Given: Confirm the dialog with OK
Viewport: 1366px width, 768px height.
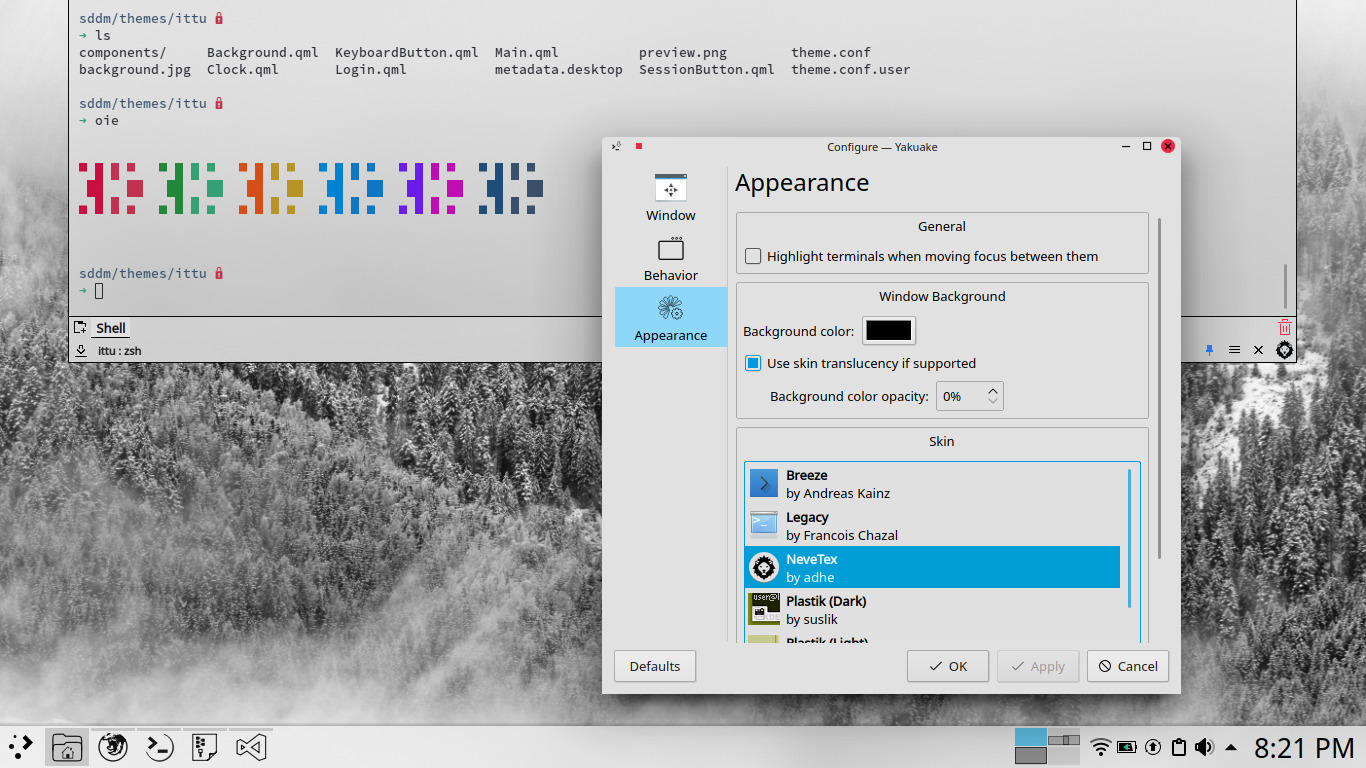Looking at the screenshot, I should coord(948,666).
